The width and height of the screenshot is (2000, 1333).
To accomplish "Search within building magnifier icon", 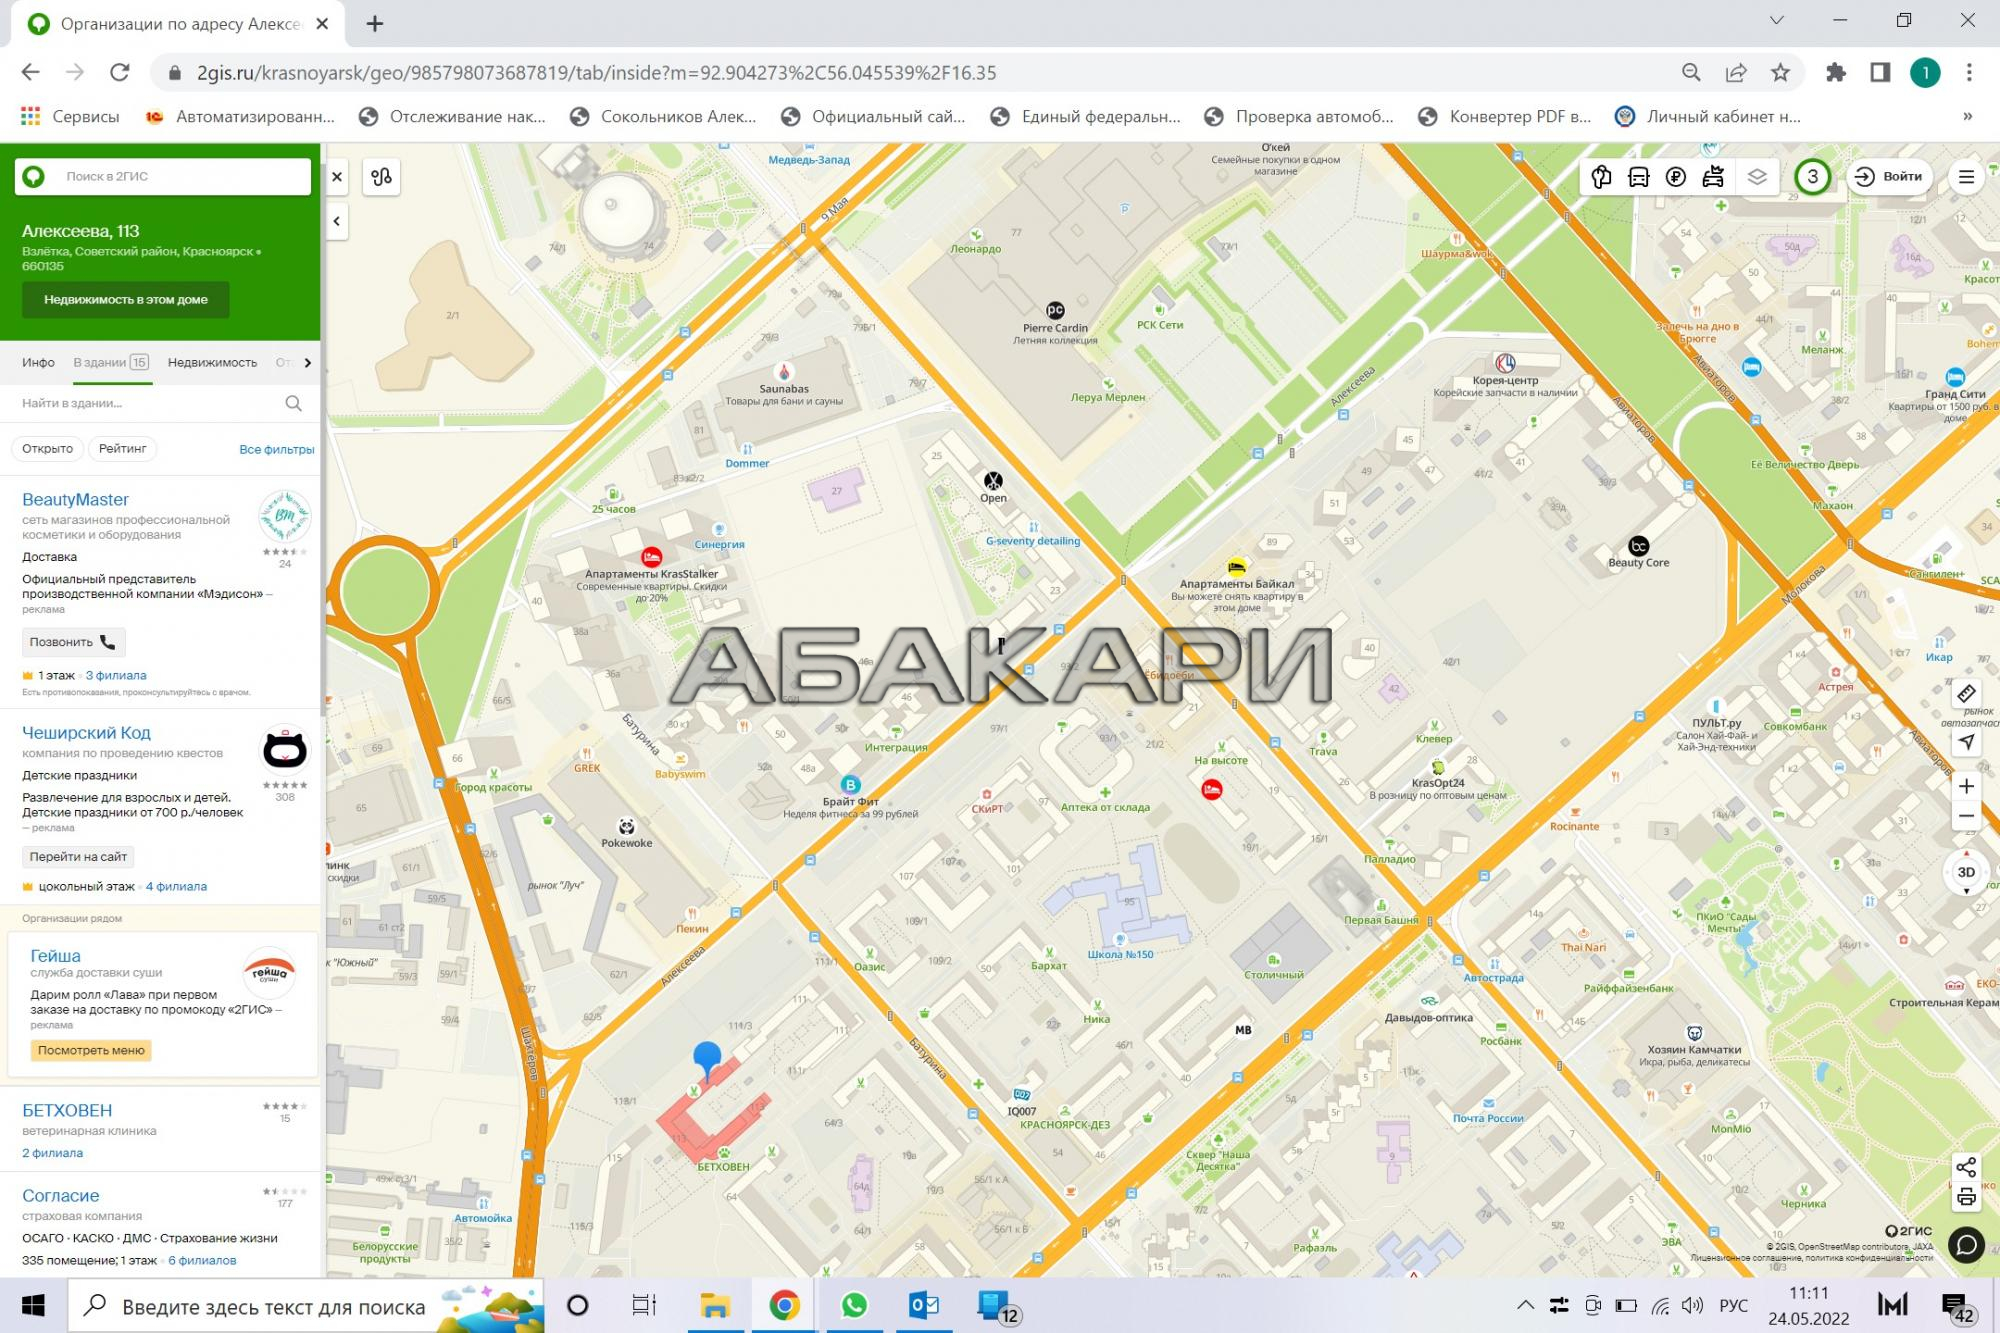I will point(293,403).
